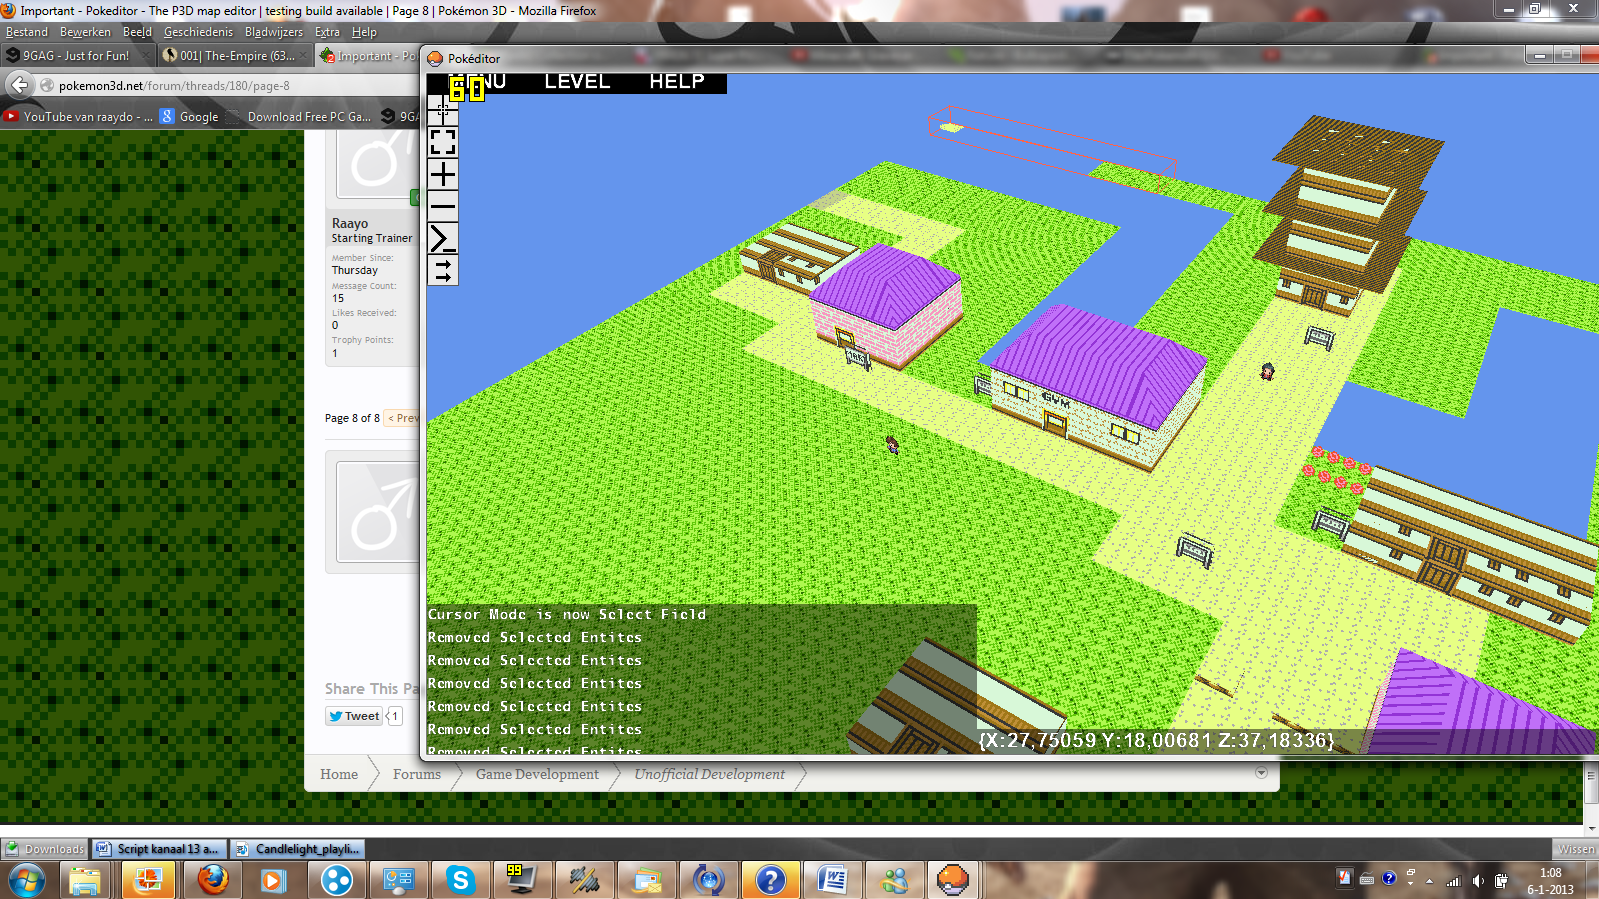Viewport: 1599px width, 899px height.
Task: Open the monitor icon with 99 badge
Action: (521, 880)
